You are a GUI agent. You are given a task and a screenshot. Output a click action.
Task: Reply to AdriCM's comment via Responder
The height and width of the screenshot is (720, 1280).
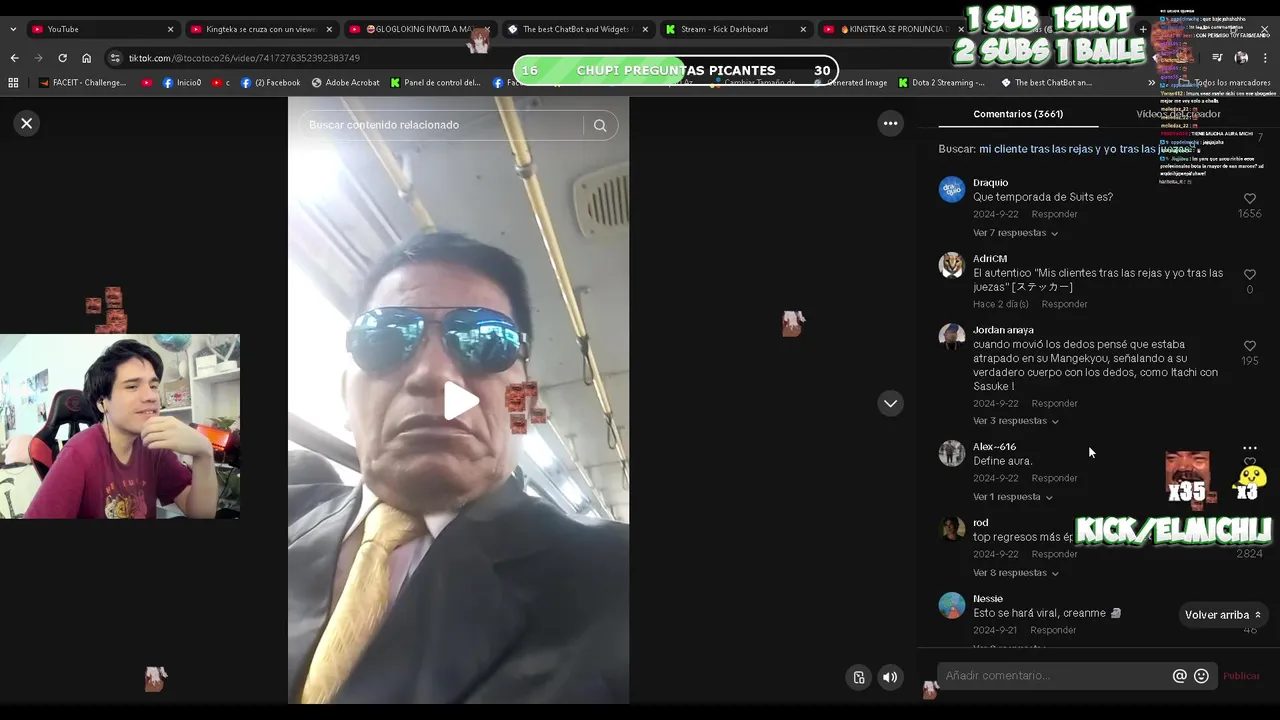[1064, 304]
